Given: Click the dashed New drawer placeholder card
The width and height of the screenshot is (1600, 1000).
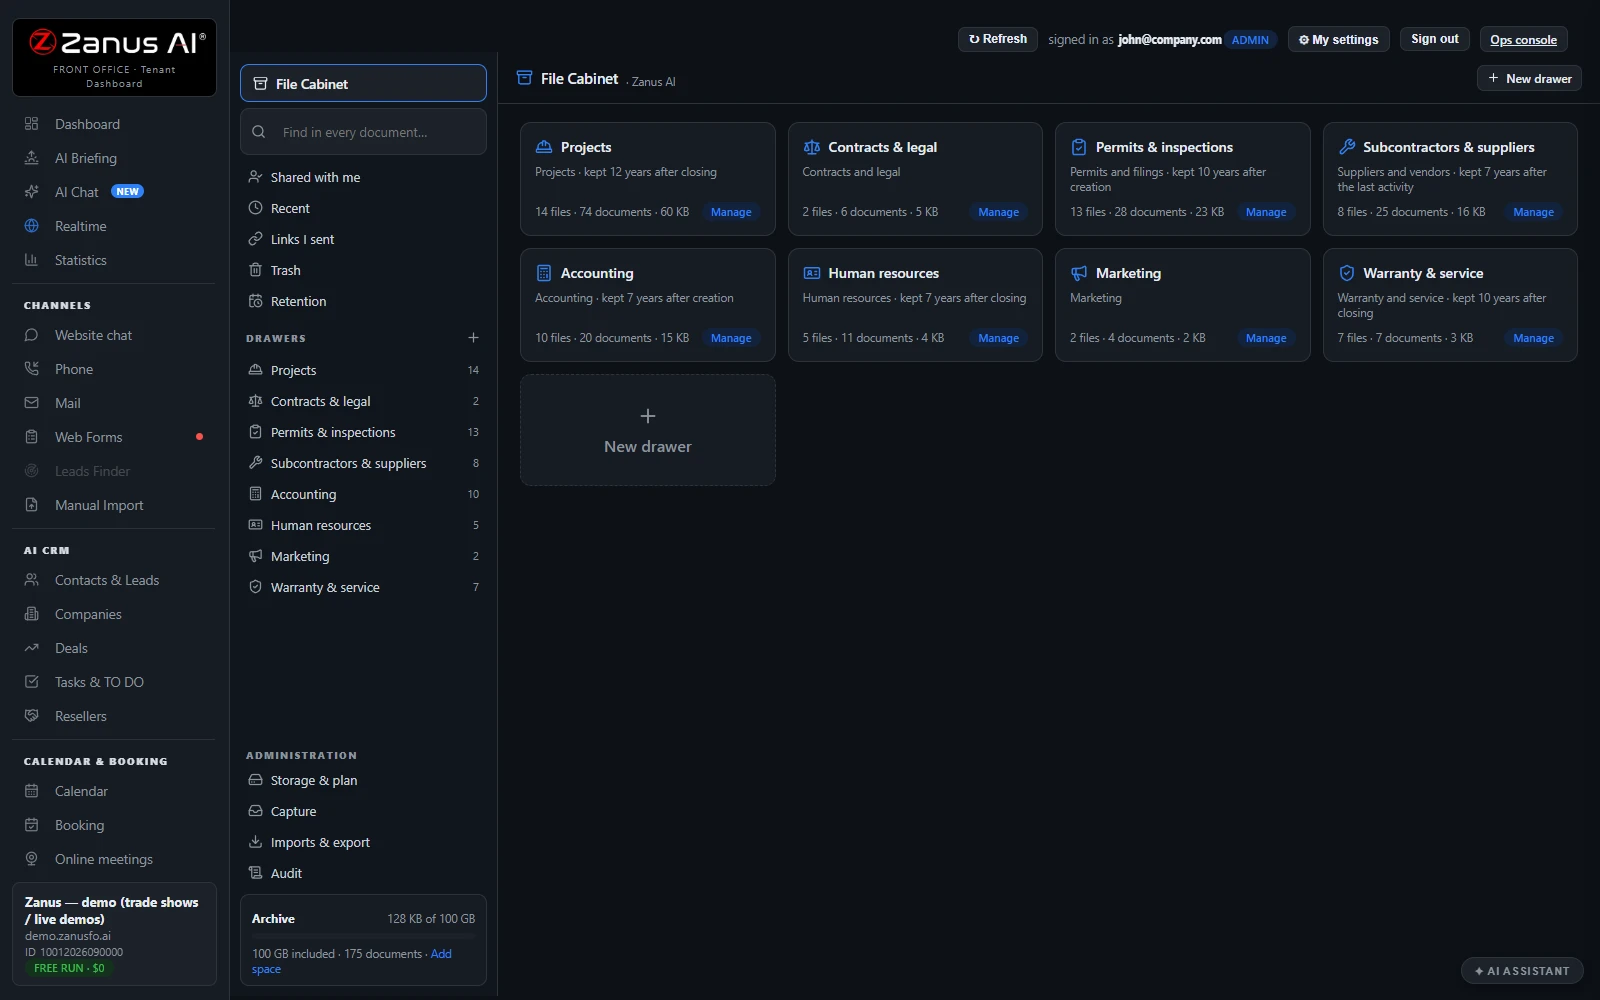Looking at the screenshot, I should click(x=647, y=430).
